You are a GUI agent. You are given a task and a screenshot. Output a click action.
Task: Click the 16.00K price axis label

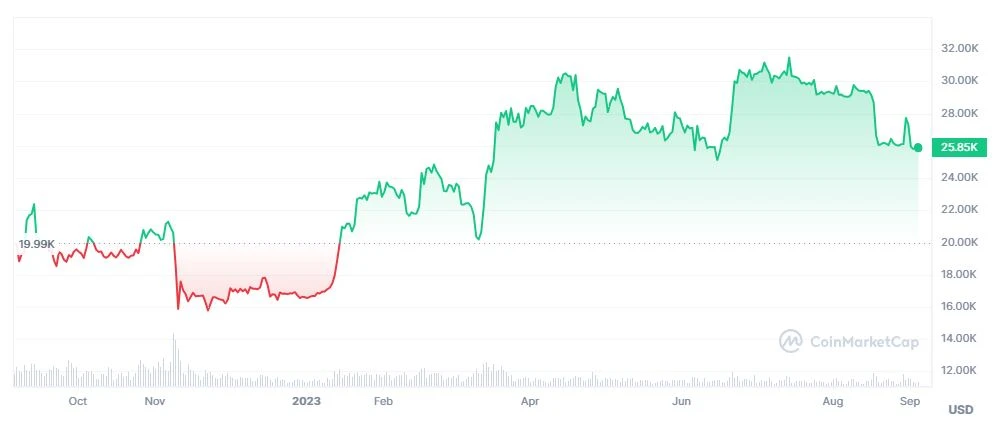pyautogui.click(x=958, y=306)
